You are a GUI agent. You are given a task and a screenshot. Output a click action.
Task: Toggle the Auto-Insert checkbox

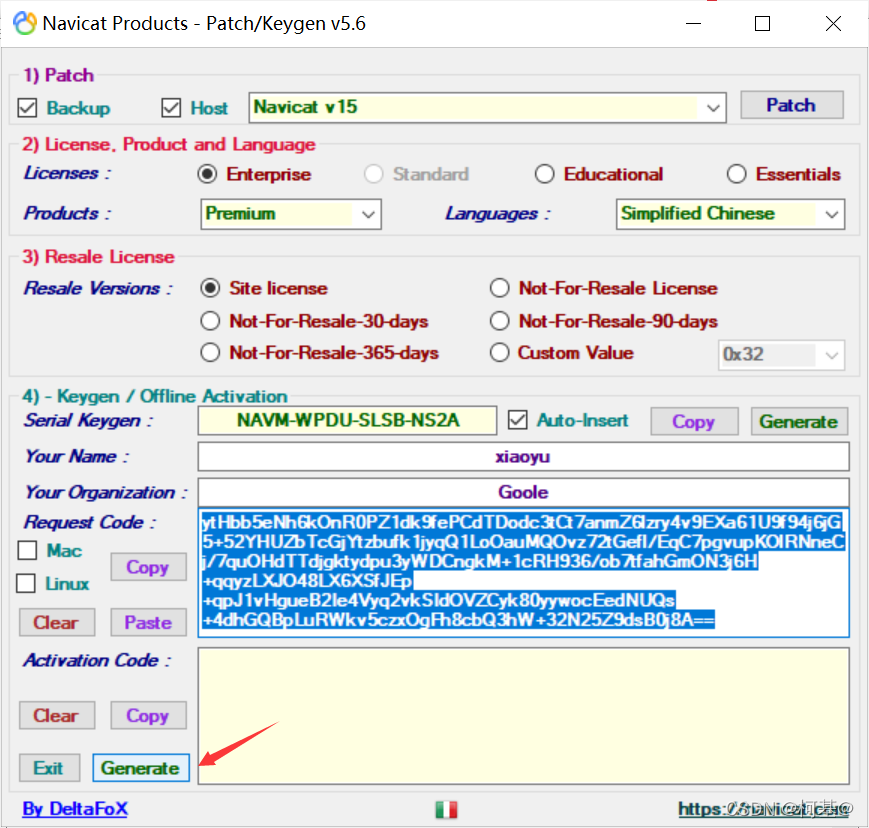(518, 420)
